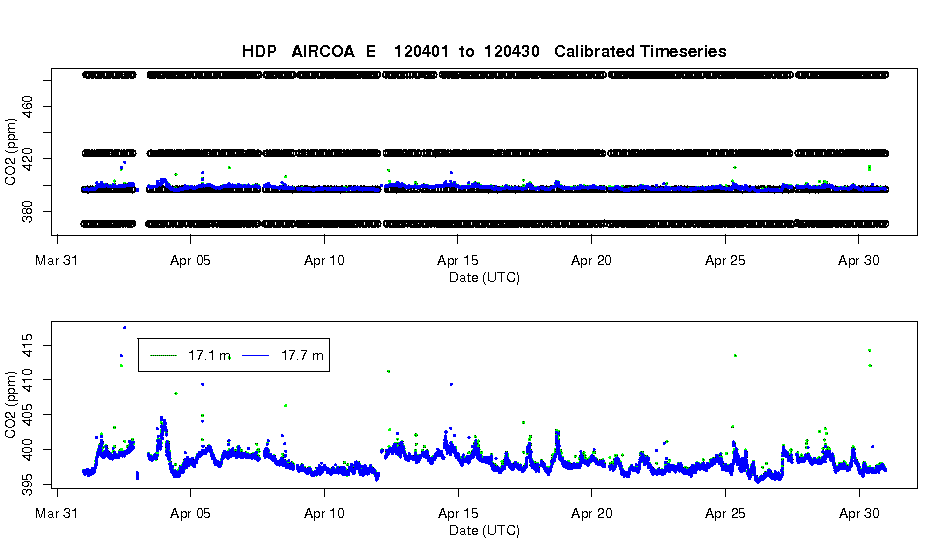Select the '17.1 m' legend label
Viewport: 936px width, 540px height.
point(209,356)
